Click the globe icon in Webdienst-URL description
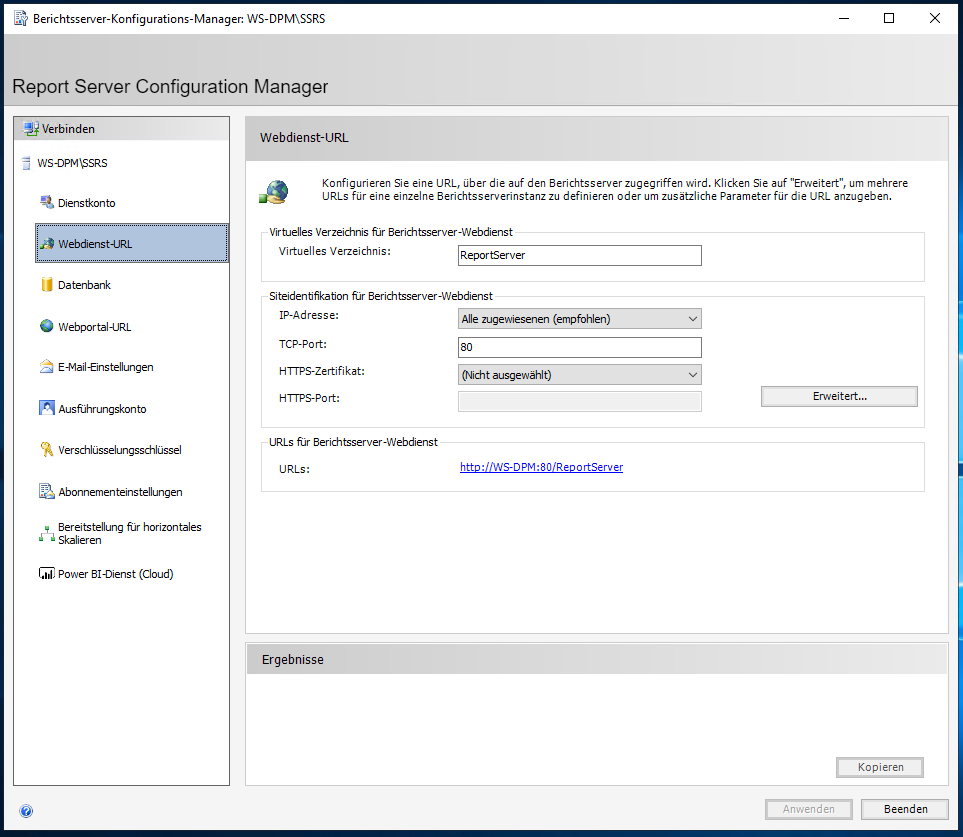This screenshot has width=963, height=837. point(274,192)
